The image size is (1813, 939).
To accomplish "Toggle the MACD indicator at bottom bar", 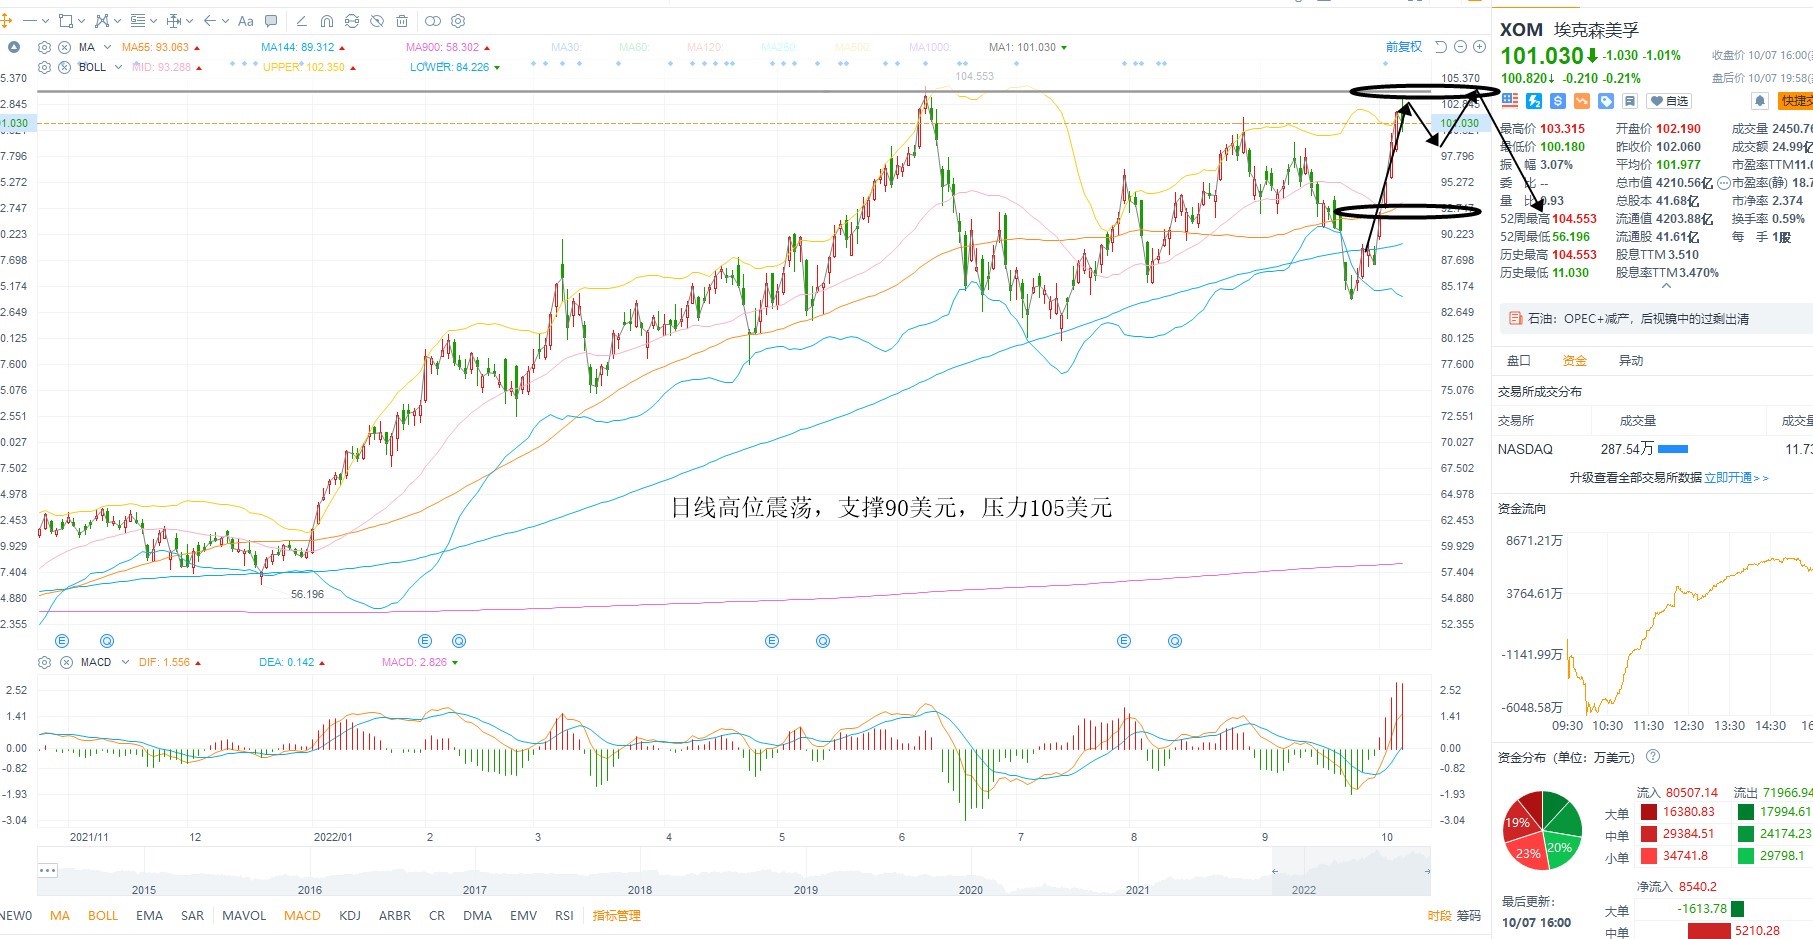I will point(302,915).
